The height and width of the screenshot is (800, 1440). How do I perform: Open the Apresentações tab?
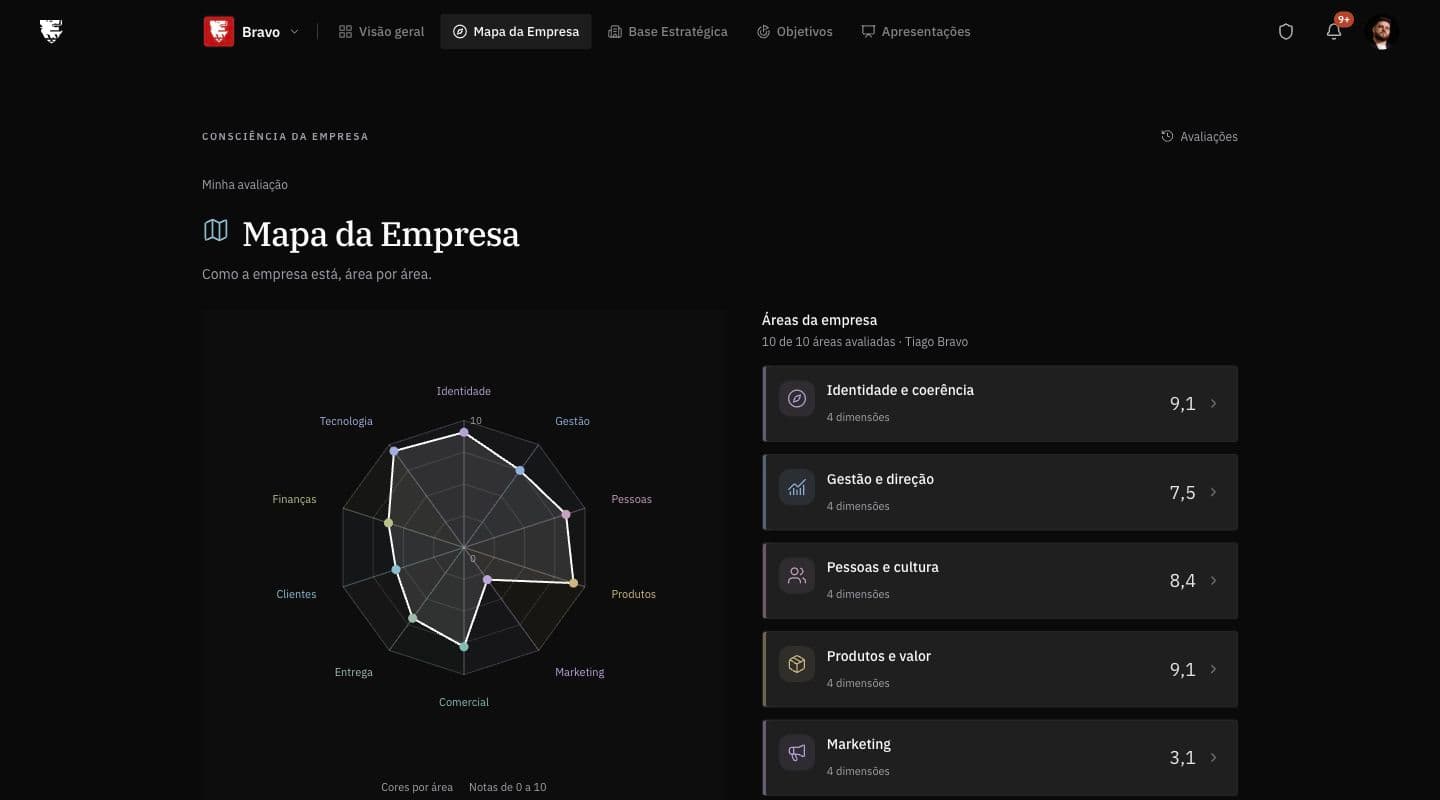coord(915,32)
